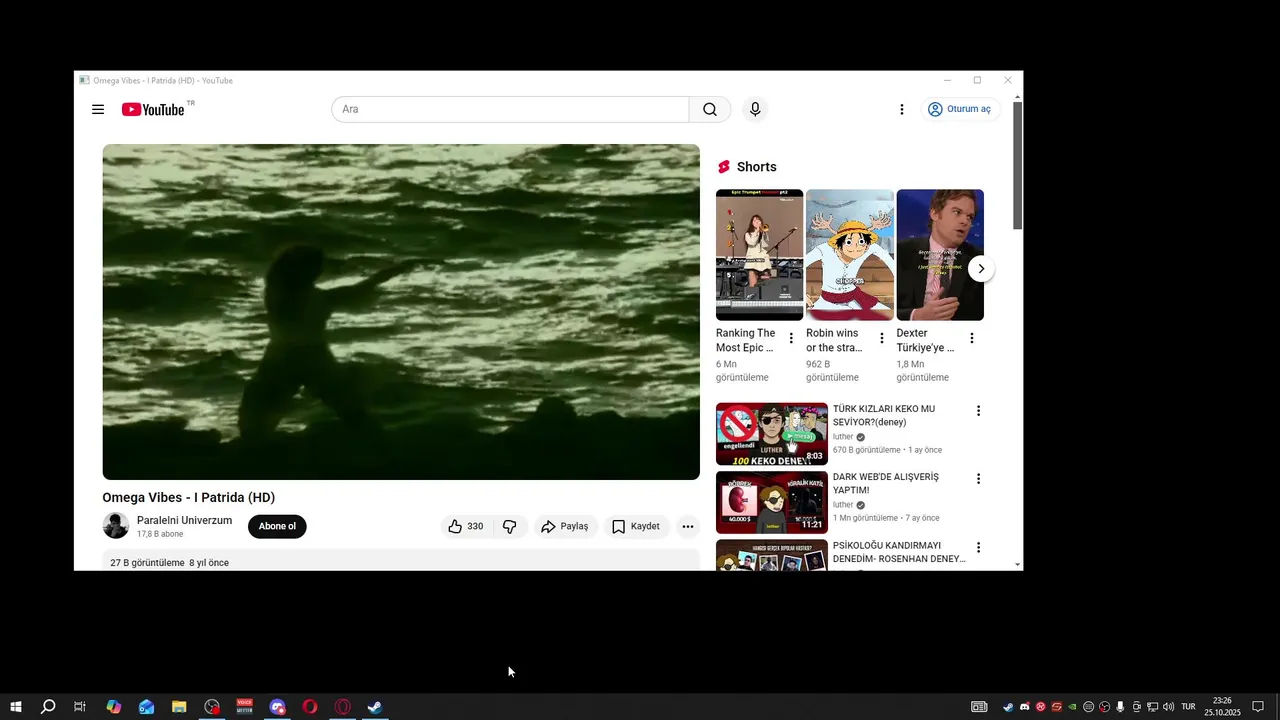Image resolution: width=1280 pixels, height=720 pixels.
Task: Open the PSİKOLOĞU KANDIRMAYI DENEDİM video title
Action: pyautogui.click(x=899, y=552)
